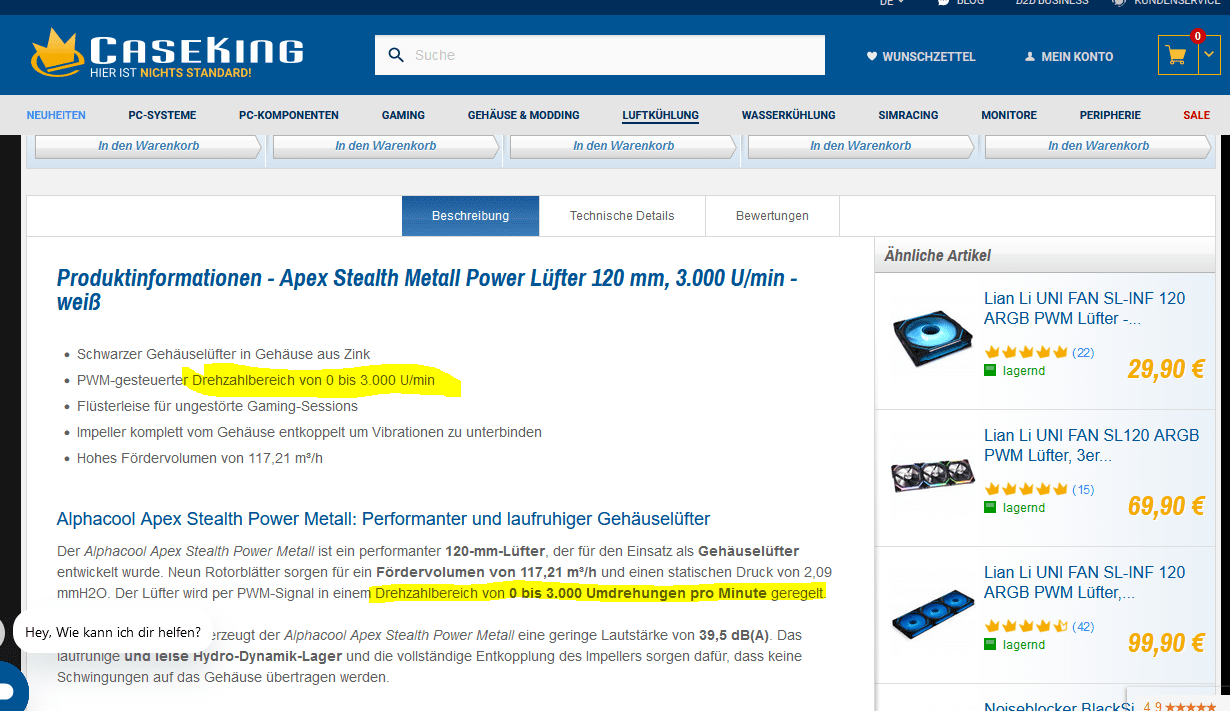Viewport: 1230px width, 711px height.
Task: Open the Gaming menu
Action: pyautogui.click(x=403, y=115)
